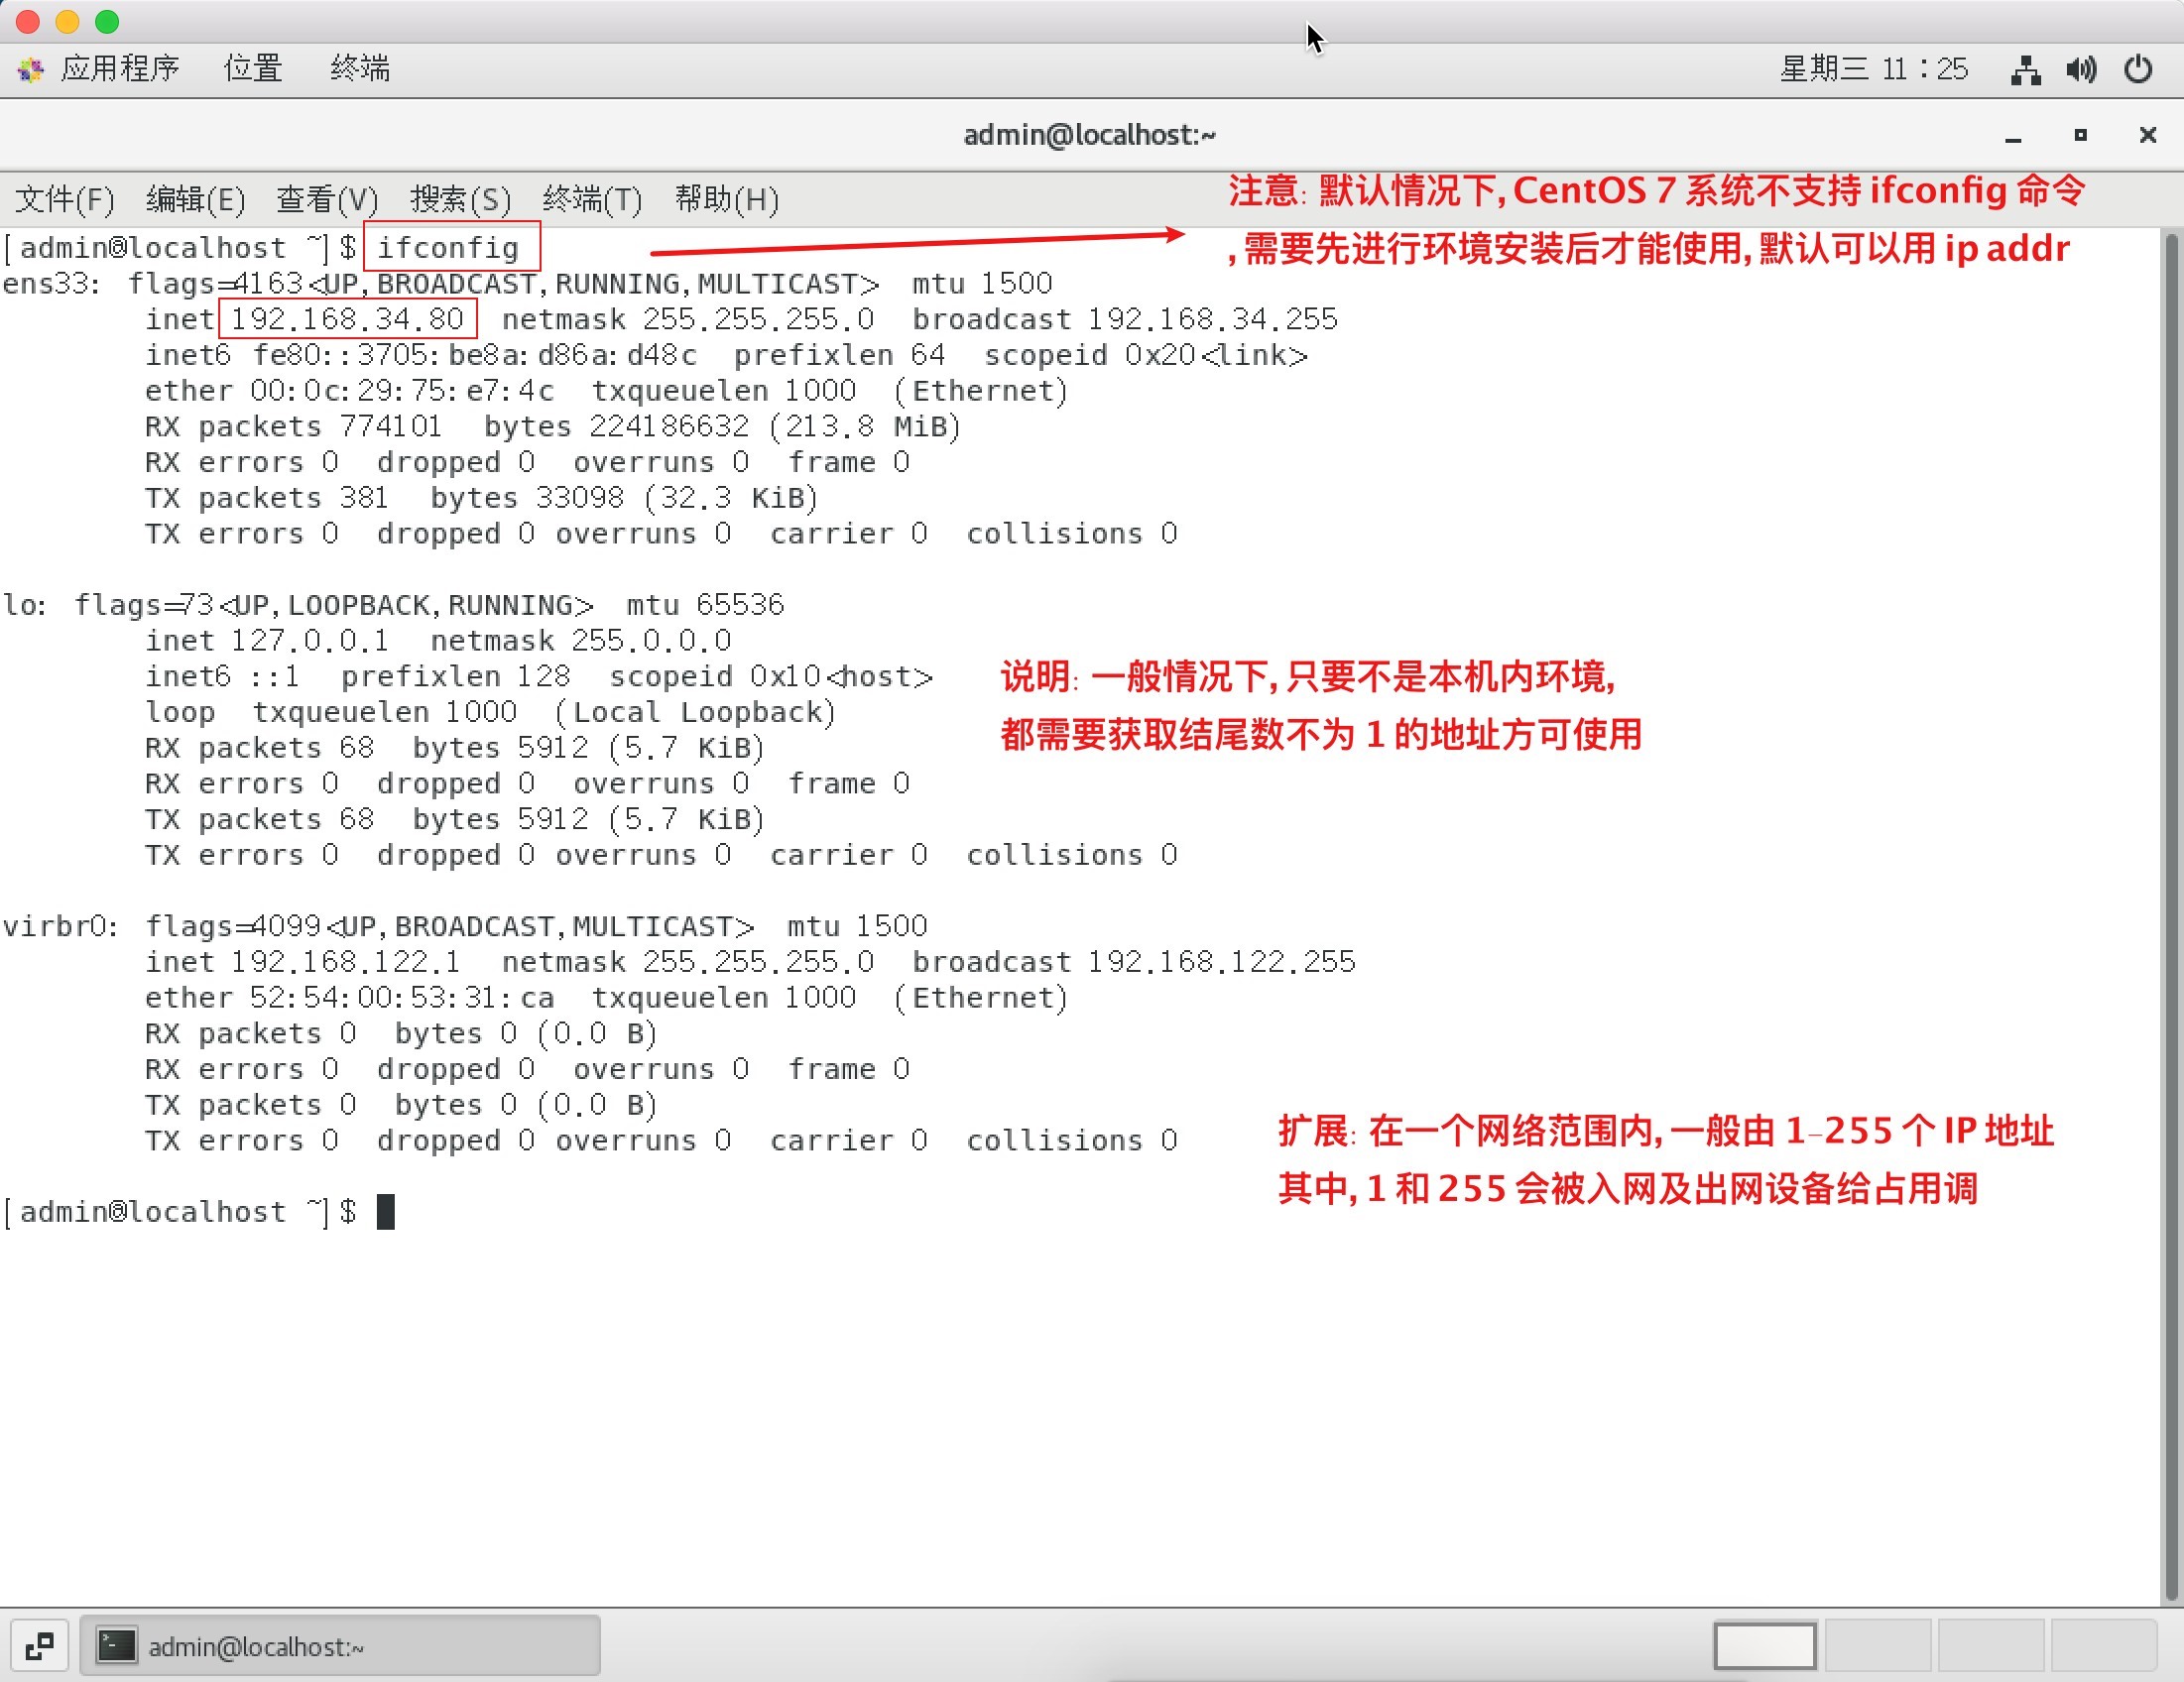The image size is (2184, 1682).
Task: Open the 编辑(E) menu
Action: point(195,199)
